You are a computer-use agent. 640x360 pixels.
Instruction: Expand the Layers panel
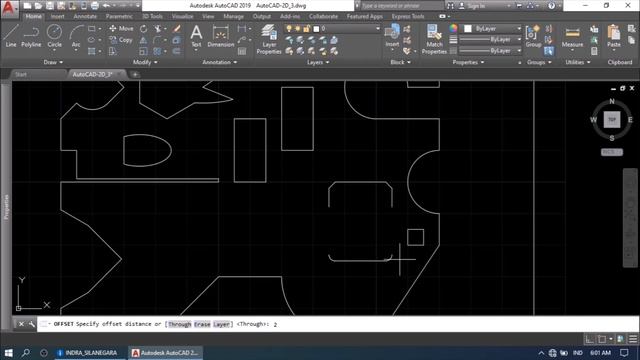click(318, 62)
